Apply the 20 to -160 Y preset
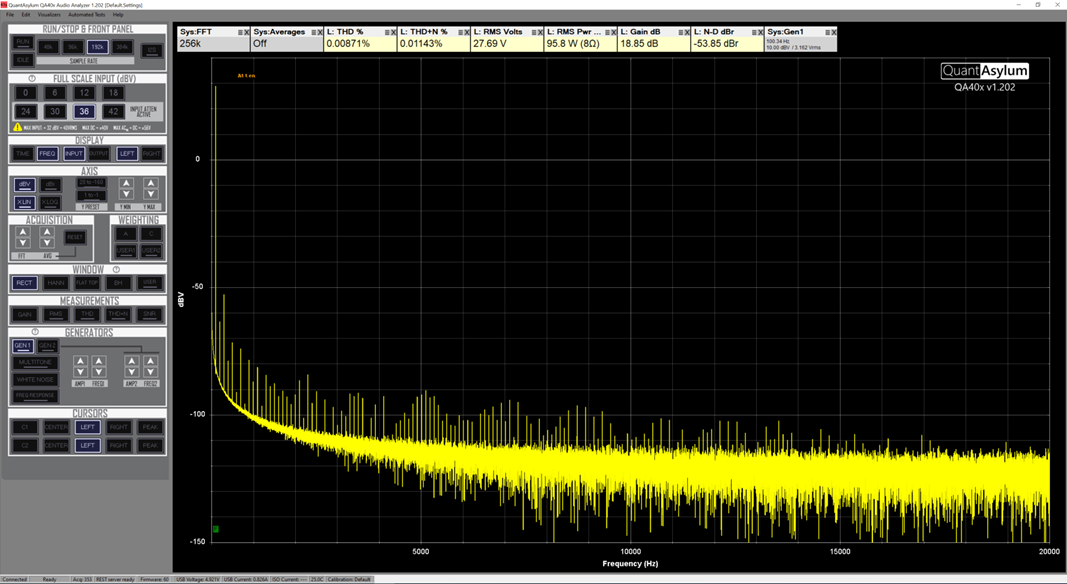The height and width of the screenshot is (584, 1067). tap(91, 182)
